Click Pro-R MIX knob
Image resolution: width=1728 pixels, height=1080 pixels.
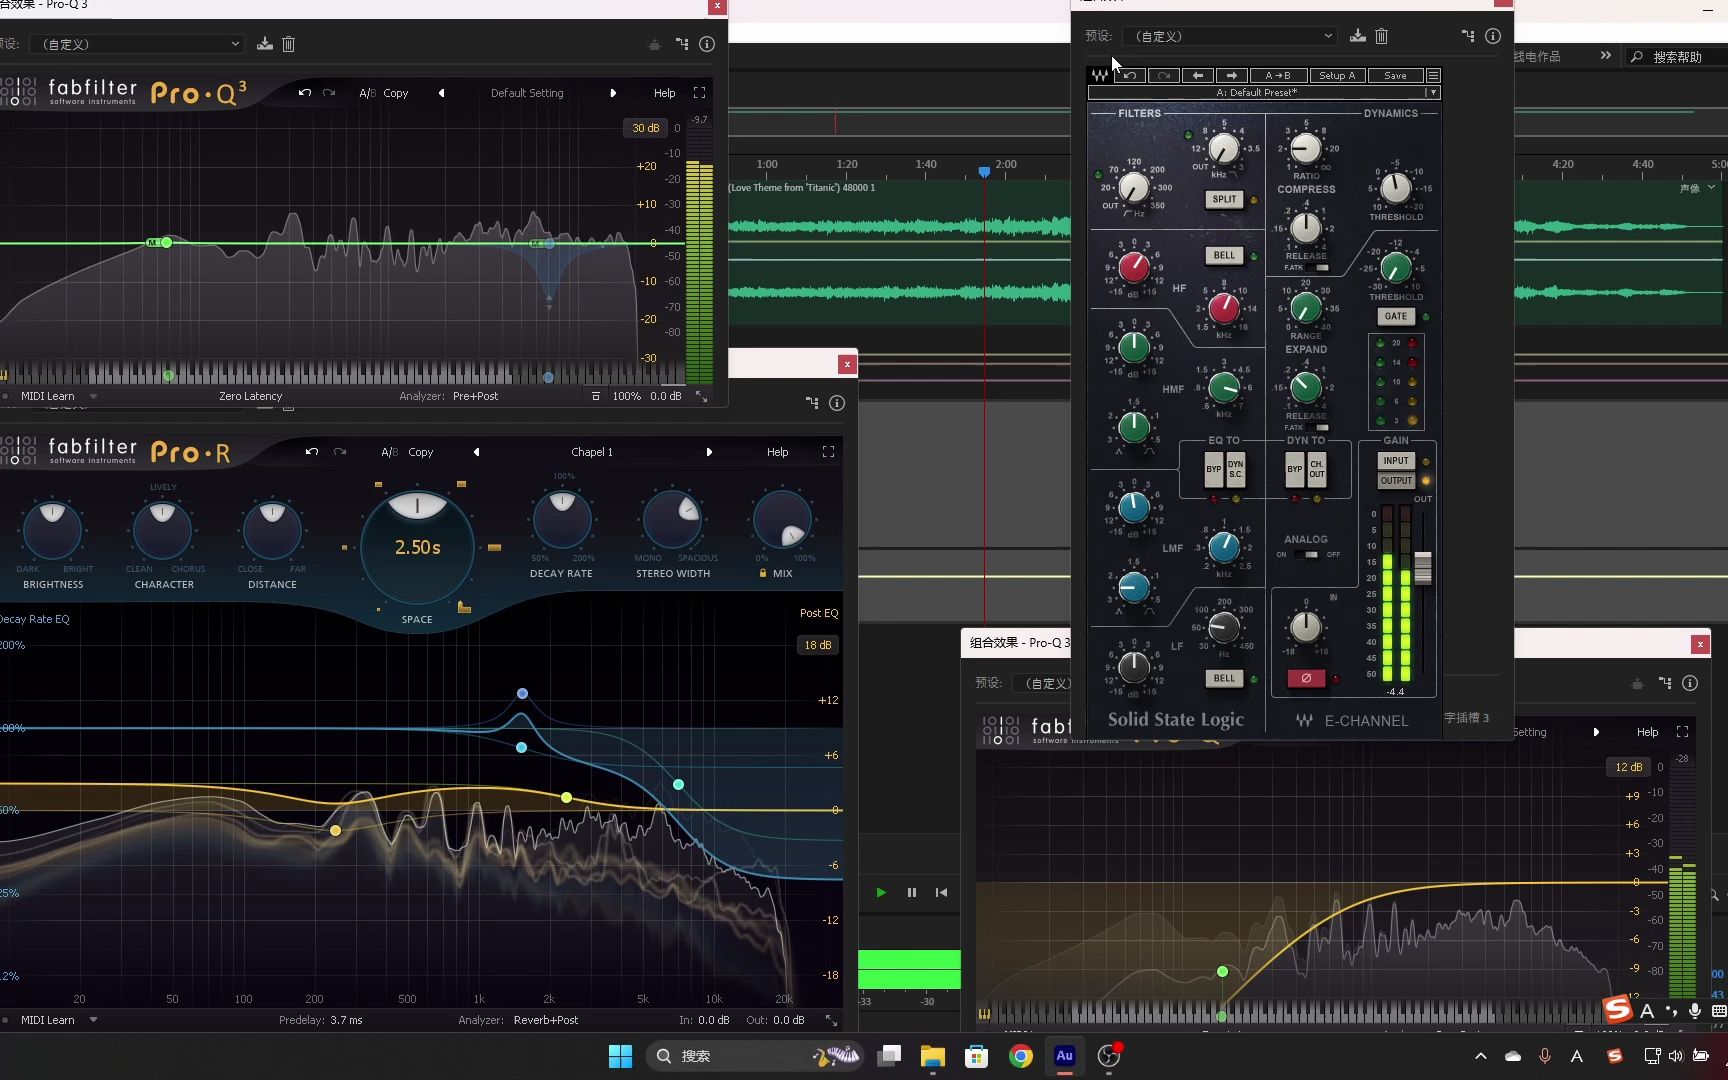pos(782,520)
